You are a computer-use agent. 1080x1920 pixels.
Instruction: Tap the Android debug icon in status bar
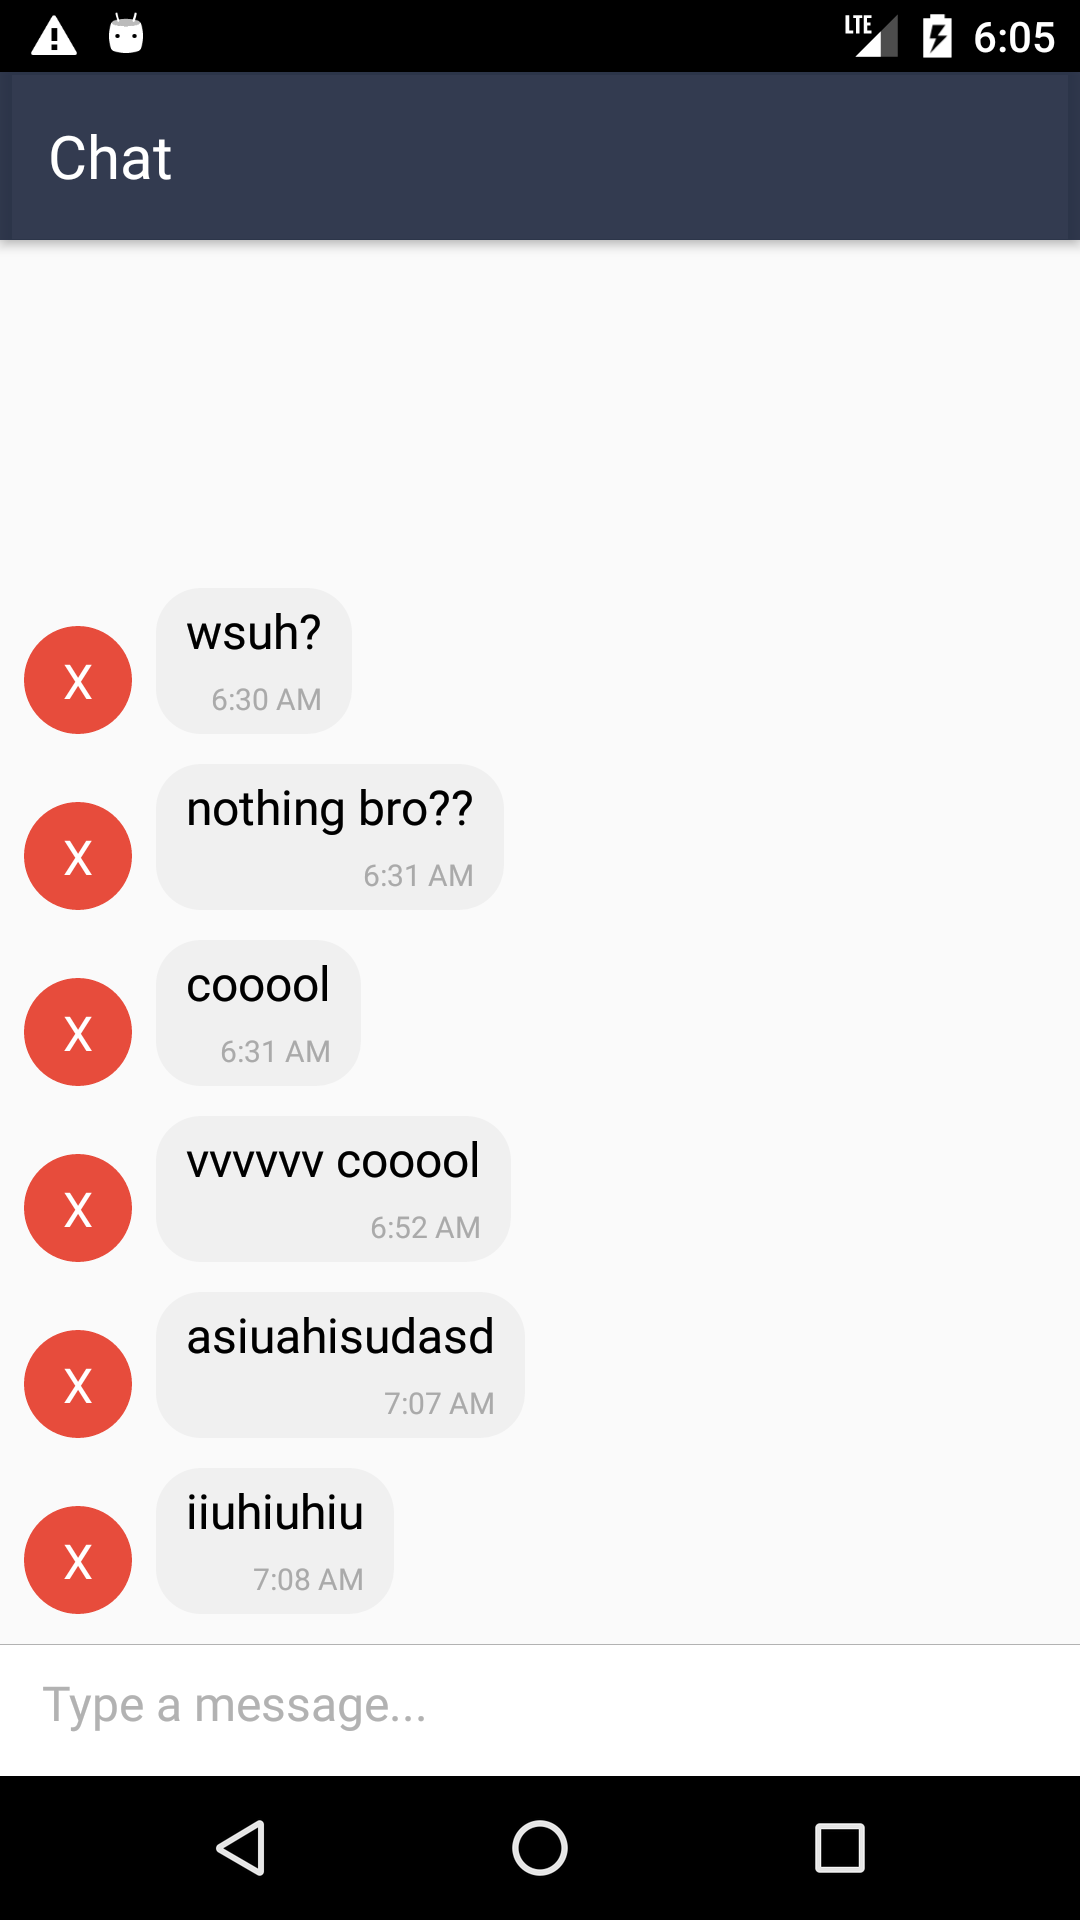[126, 34]
